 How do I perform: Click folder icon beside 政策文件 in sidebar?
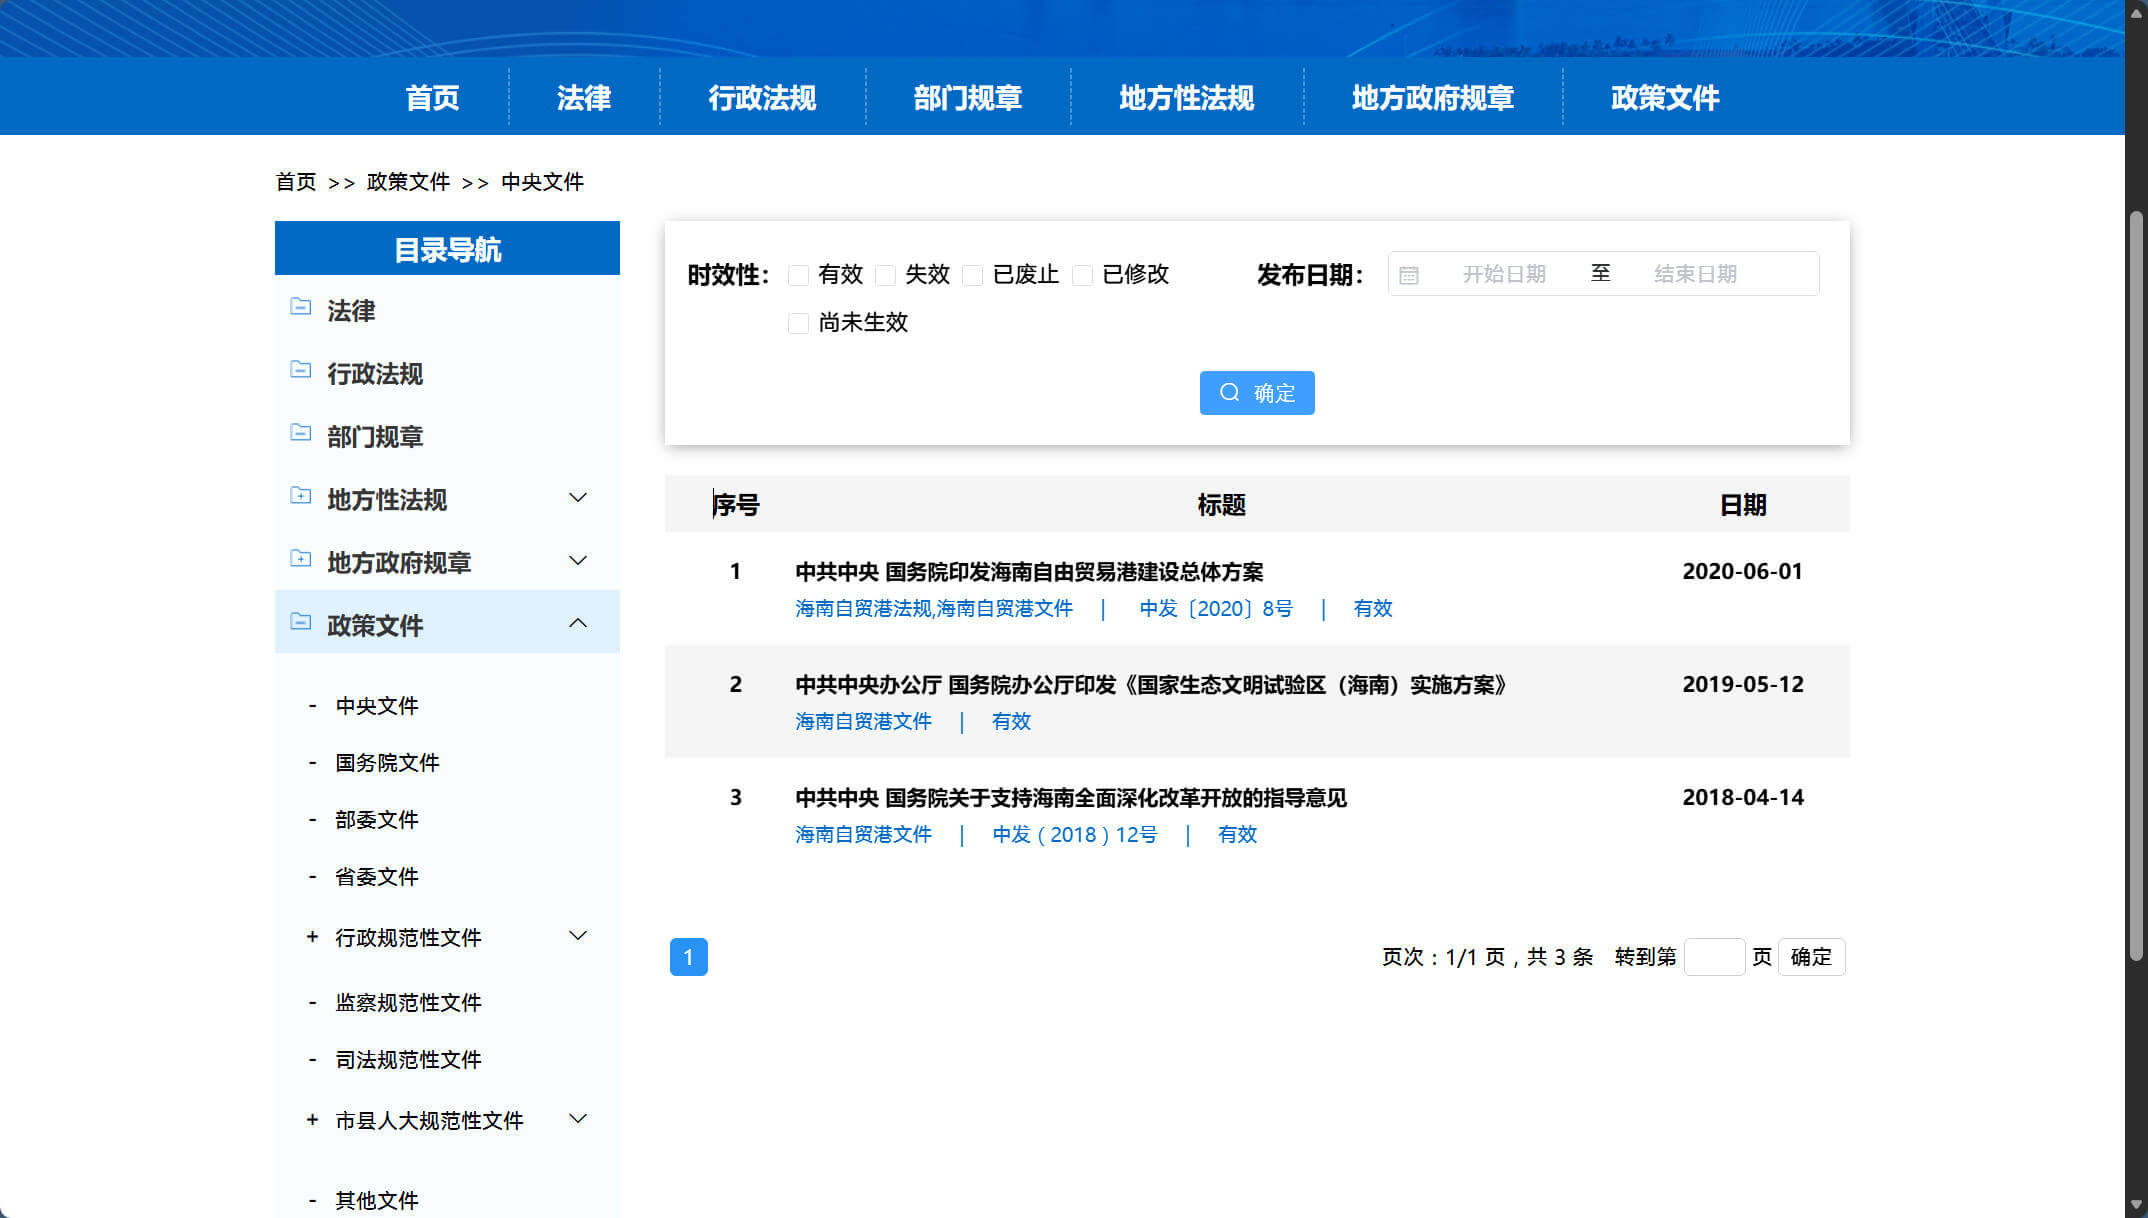[300, 622]
